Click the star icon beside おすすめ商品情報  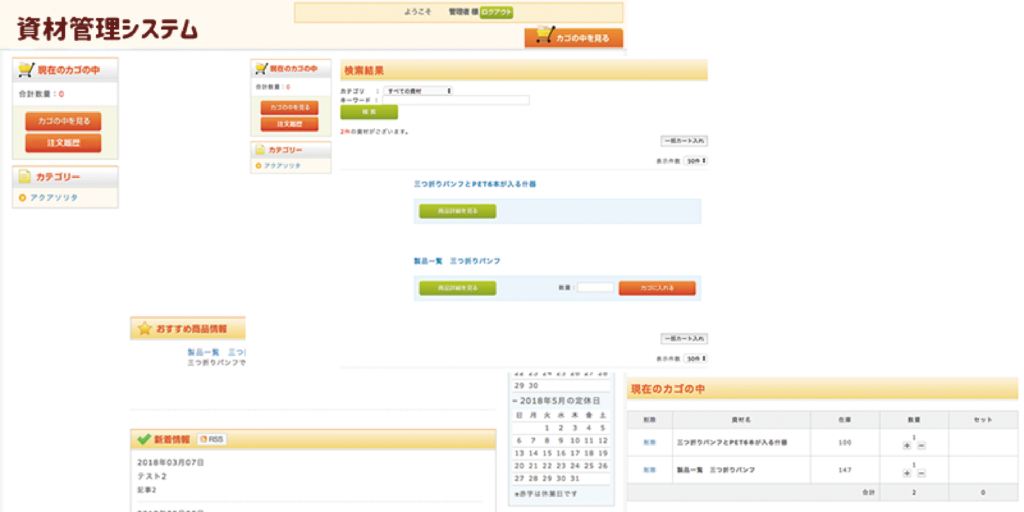(x=145, y=328)
